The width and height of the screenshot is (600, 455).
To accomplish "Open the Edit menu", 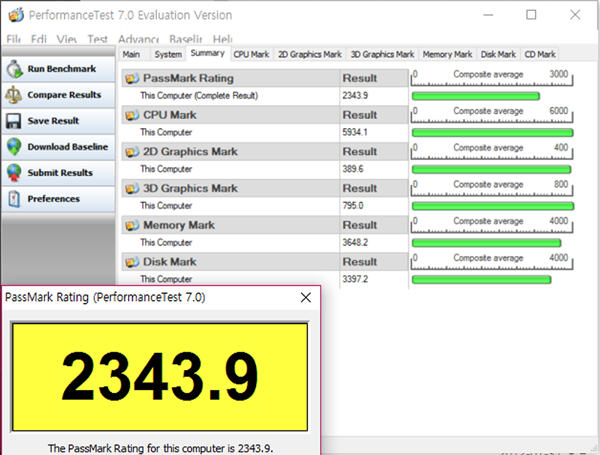I will [39, 39].
